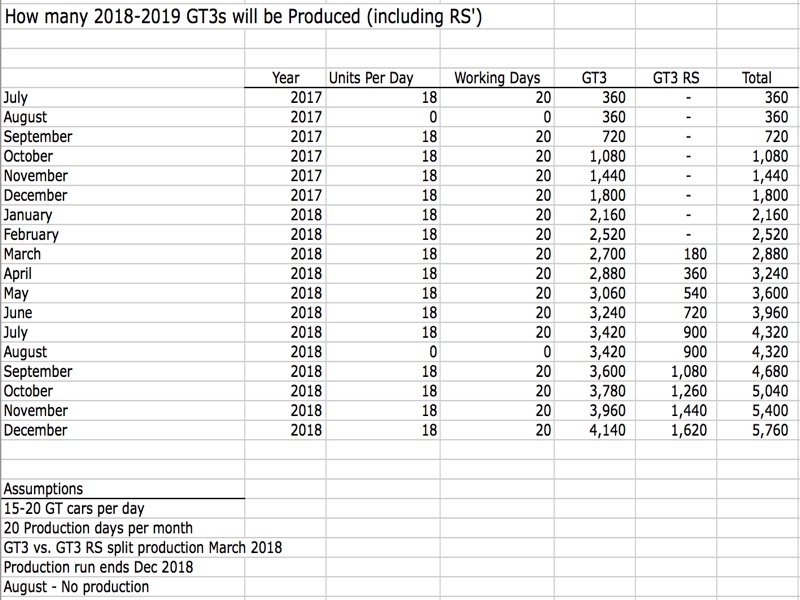Select the GT3 cell '1,080'

(608, 156)
